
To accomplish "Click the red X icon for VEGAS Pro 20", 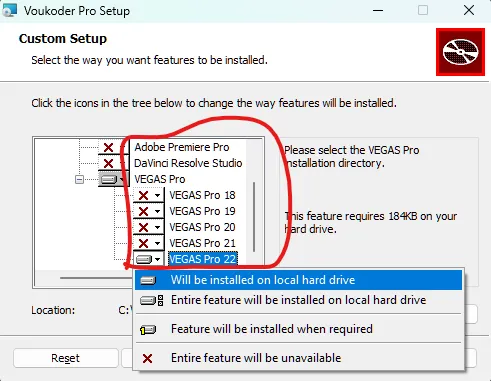I will coord(143,227).
